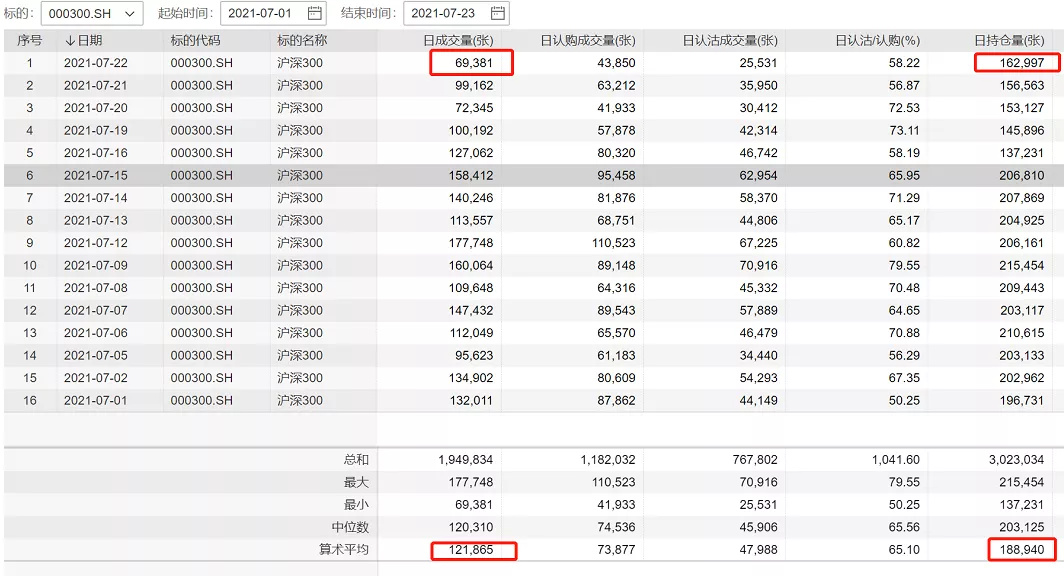Image resolution: width=1064 pixels, height=576 pixels.
Task: Select row 1 dated 2021-07-22
Action: pyautogui.click(x=533, y=62)
